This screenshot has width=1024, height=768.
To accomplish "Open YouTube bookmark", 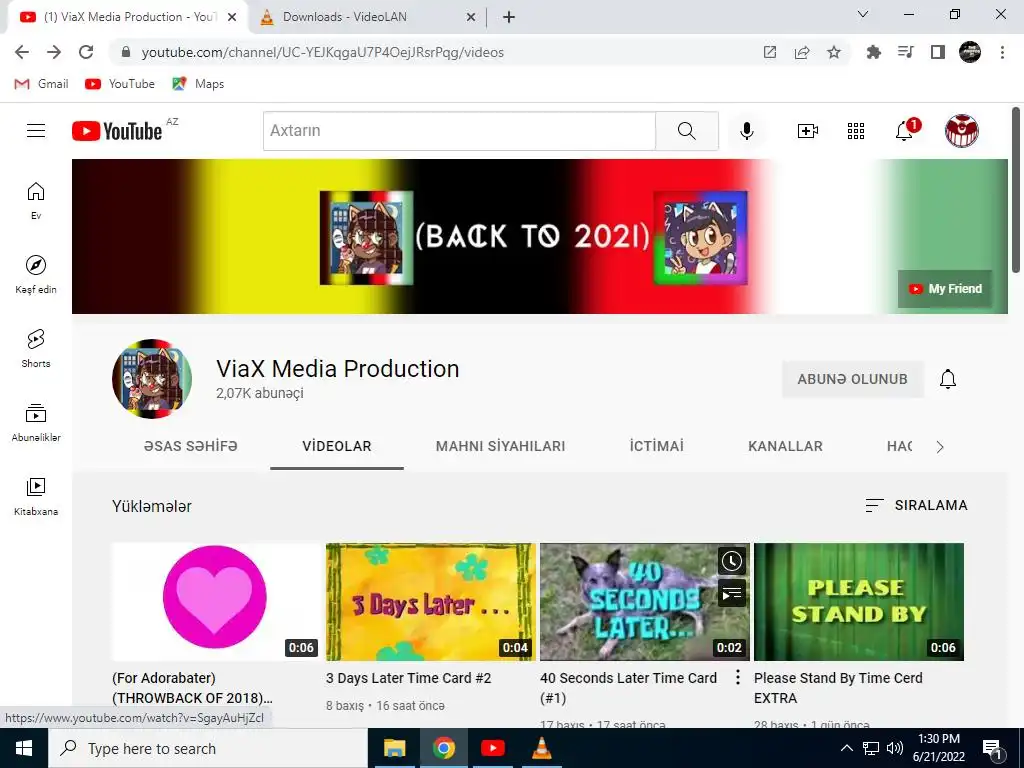I will [120, 84].
